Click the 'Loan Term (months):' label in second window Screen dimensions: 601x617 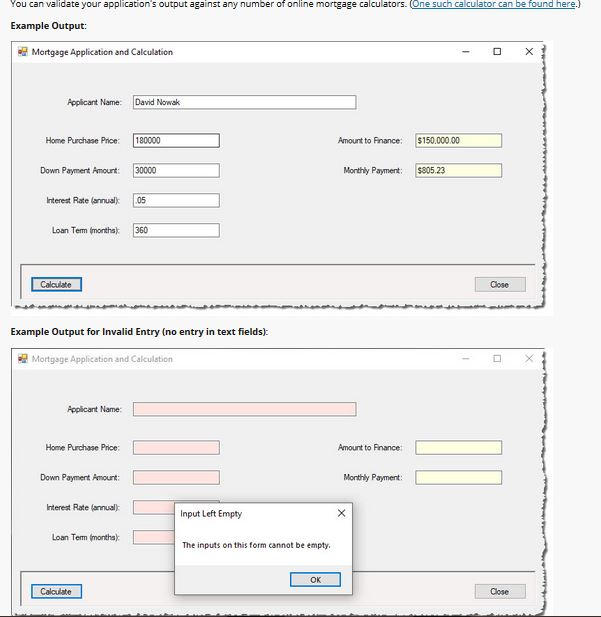click(x=86, y=537)
